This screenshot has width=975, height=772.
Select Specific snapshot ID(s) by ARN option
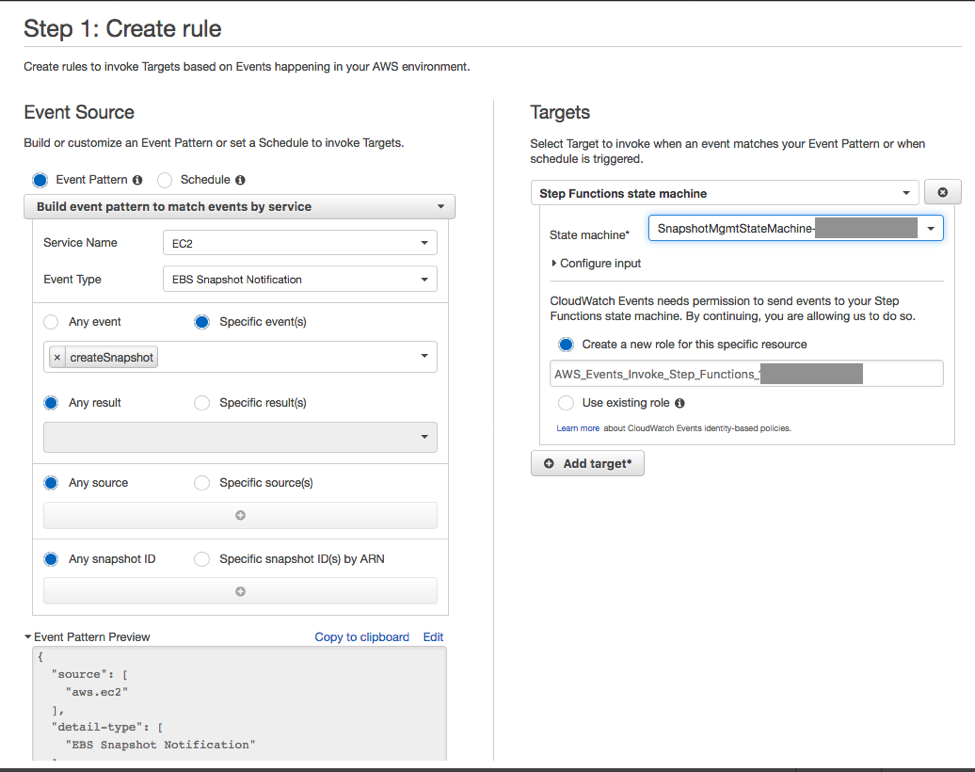pos(202,559)
